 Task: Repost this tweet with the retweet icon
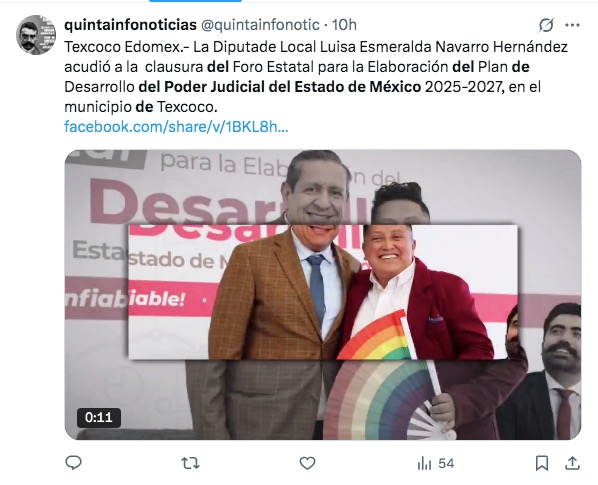190,463
